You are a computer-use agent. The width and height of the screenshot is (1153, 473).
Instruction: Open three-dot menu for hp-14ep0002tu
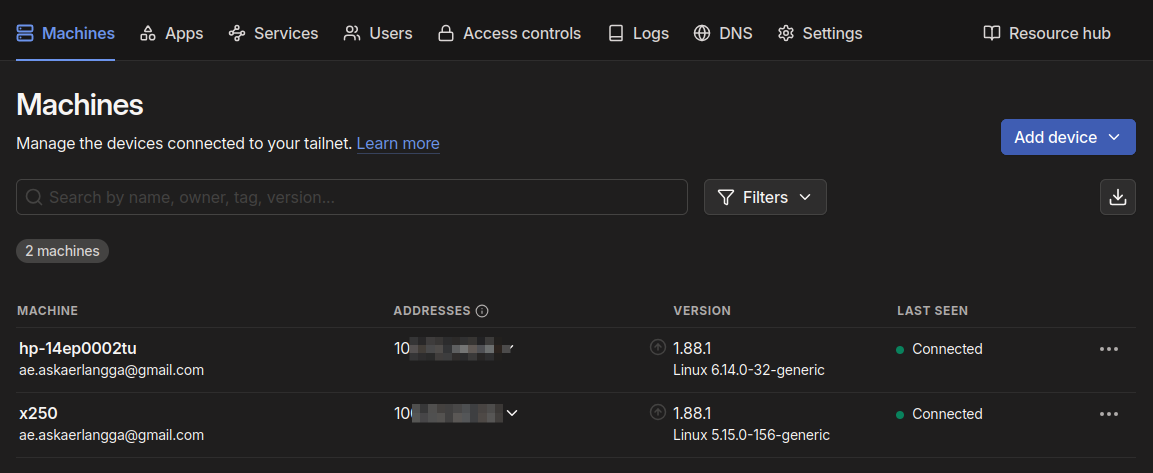pos(1108,349)
